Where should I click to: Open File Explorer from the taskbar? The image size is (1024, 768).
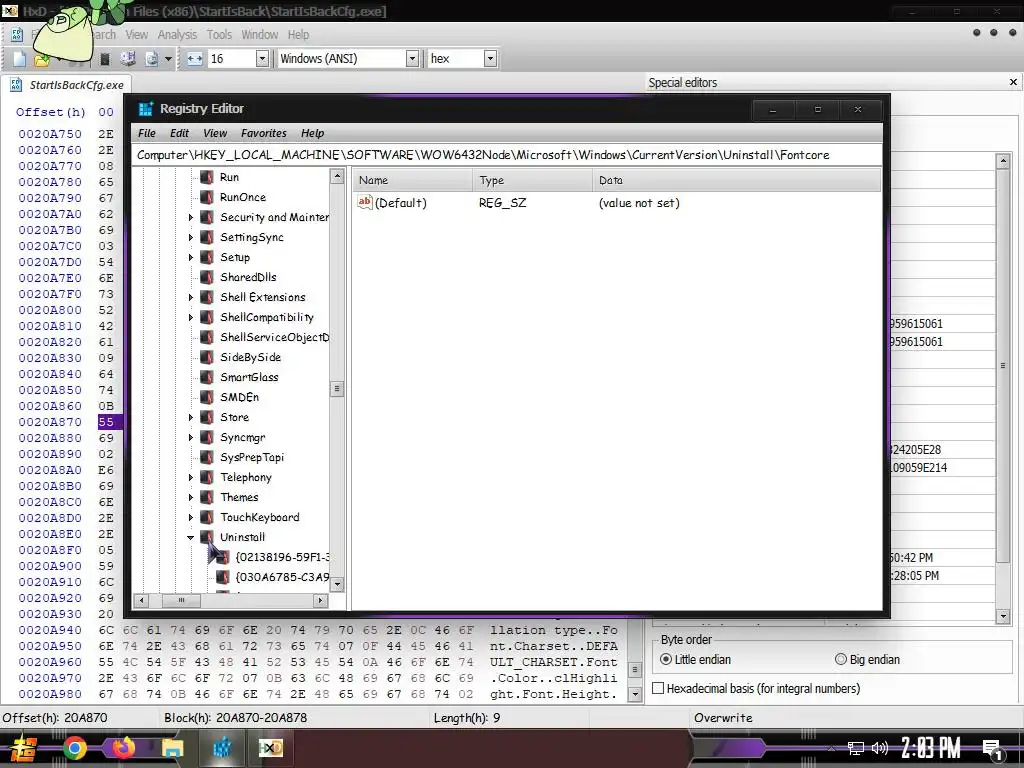[x=172, y=748]
